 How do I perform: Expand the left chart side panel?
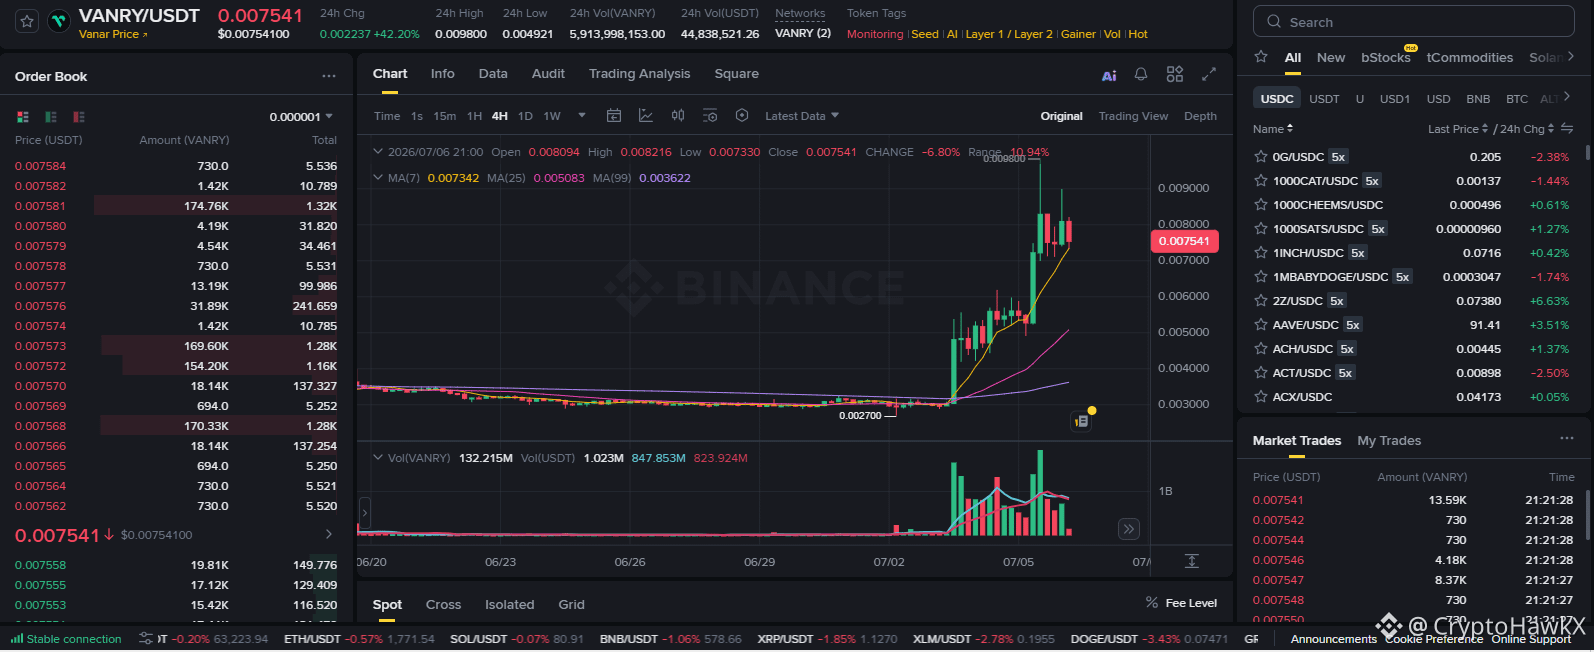coord(364,513)
